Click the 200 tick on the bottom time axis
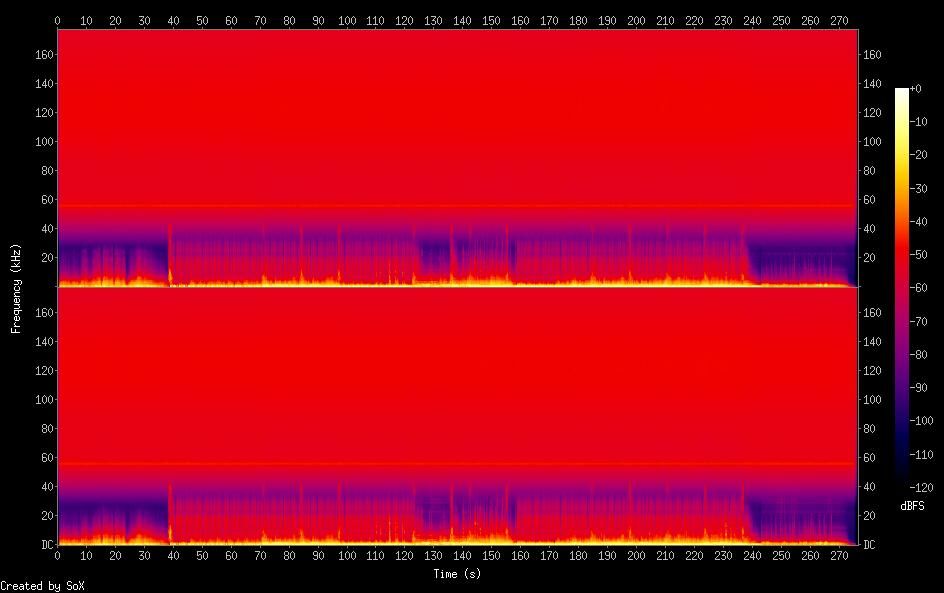944x593 pixels. (x=637, y=555)
